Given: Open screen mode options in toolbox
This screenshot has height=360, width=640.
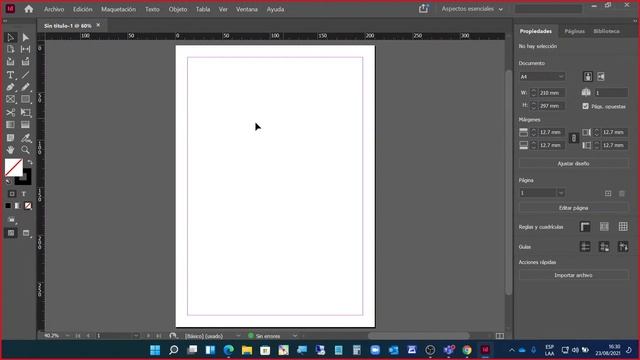Looking at the screenshot, I should 26,233.
